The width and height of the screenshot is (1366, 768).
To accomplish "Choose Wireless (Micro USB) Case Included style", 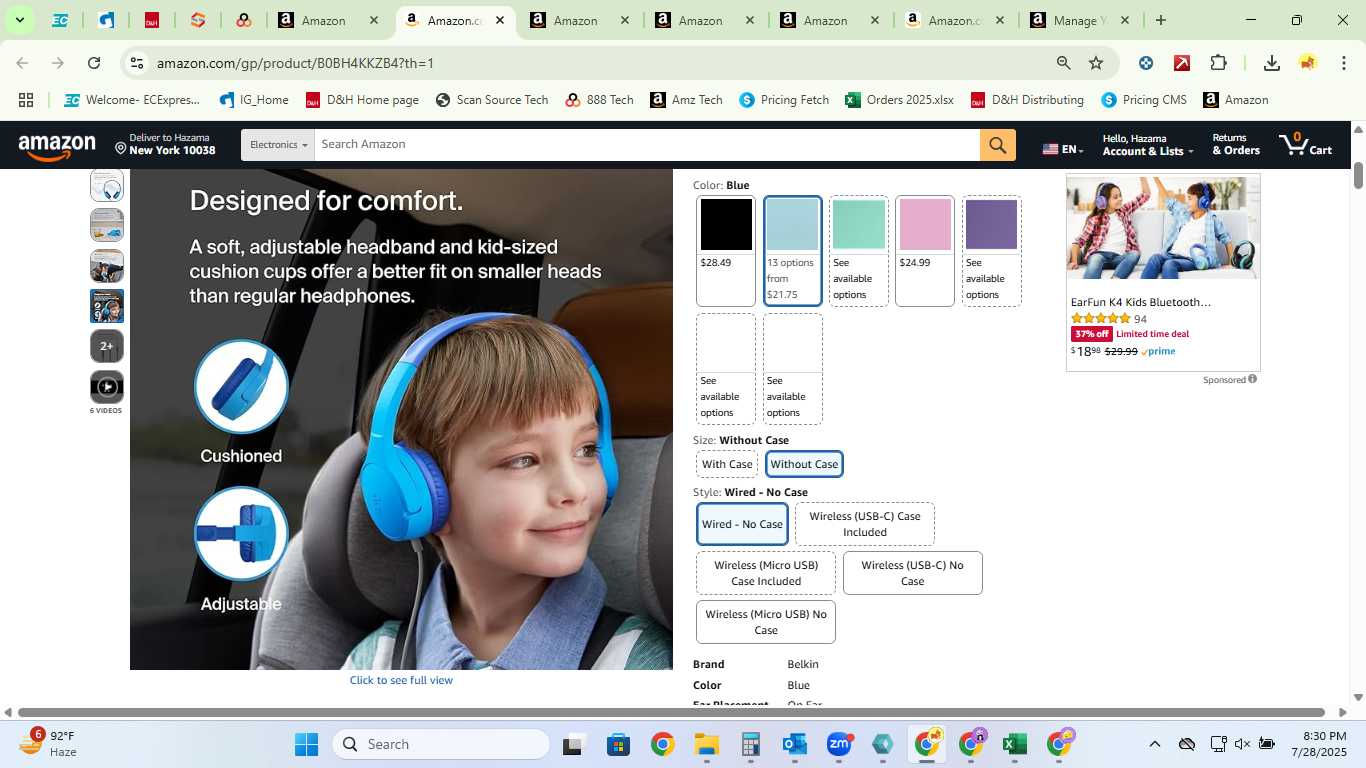I will [x=766, y=573].
